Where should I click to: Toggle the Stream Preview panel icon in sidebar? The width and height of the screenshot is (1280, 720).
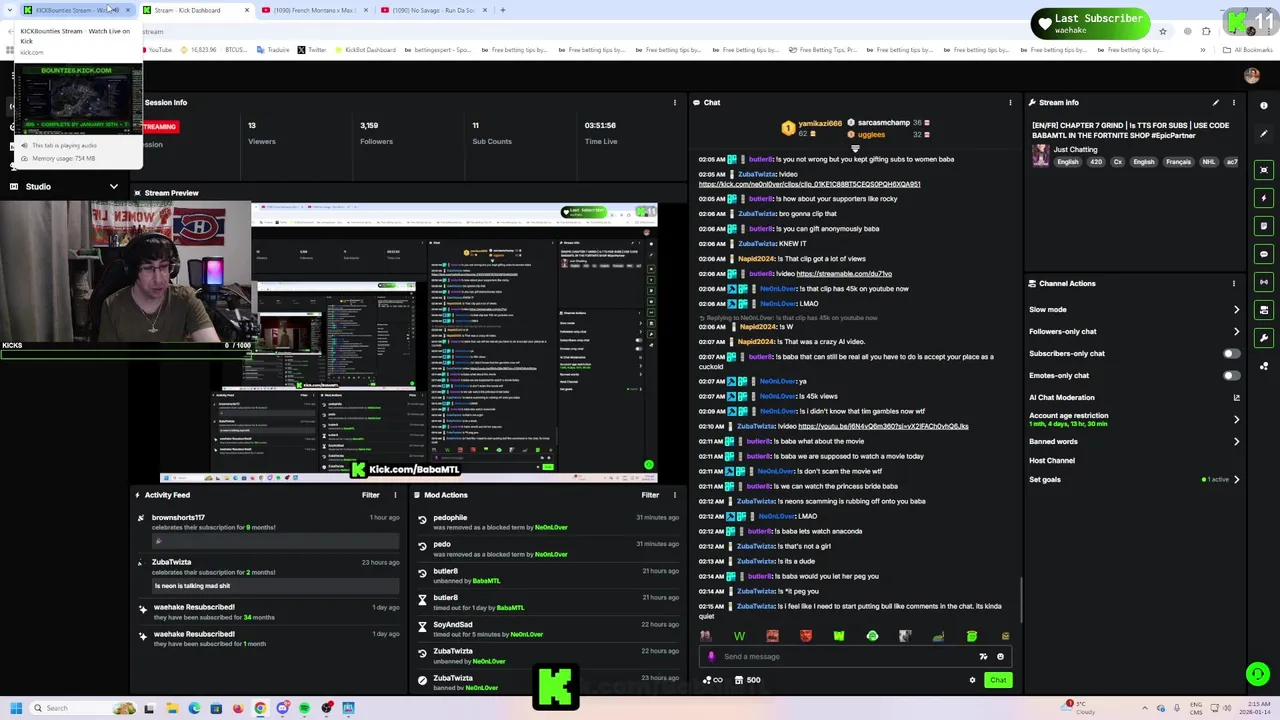coord(1264,170)
